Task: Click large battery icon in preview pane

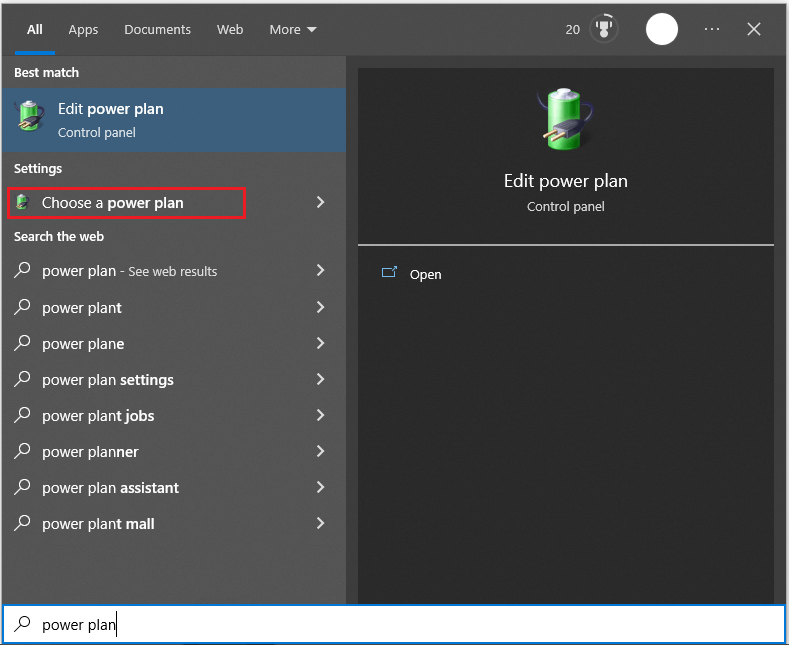Action: 565,119
